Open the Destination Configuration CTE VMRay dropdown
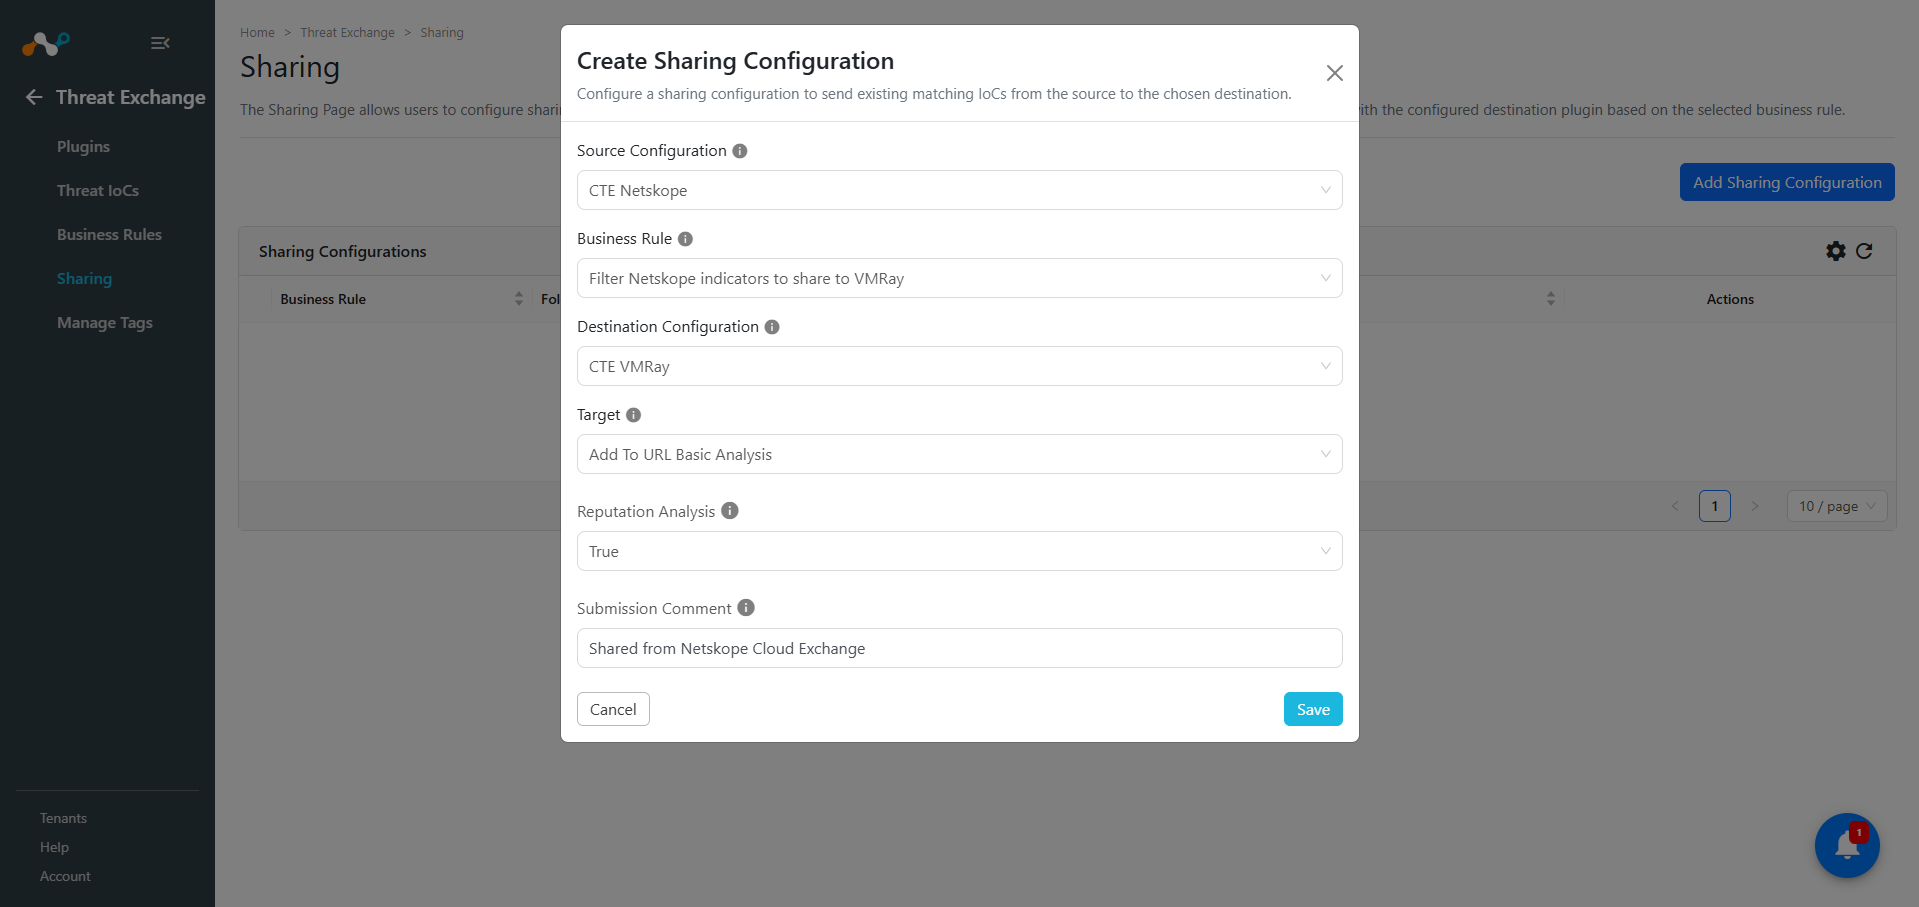Image resolution: width=1919 pixels, height=907 pixels. coord(959,366)
